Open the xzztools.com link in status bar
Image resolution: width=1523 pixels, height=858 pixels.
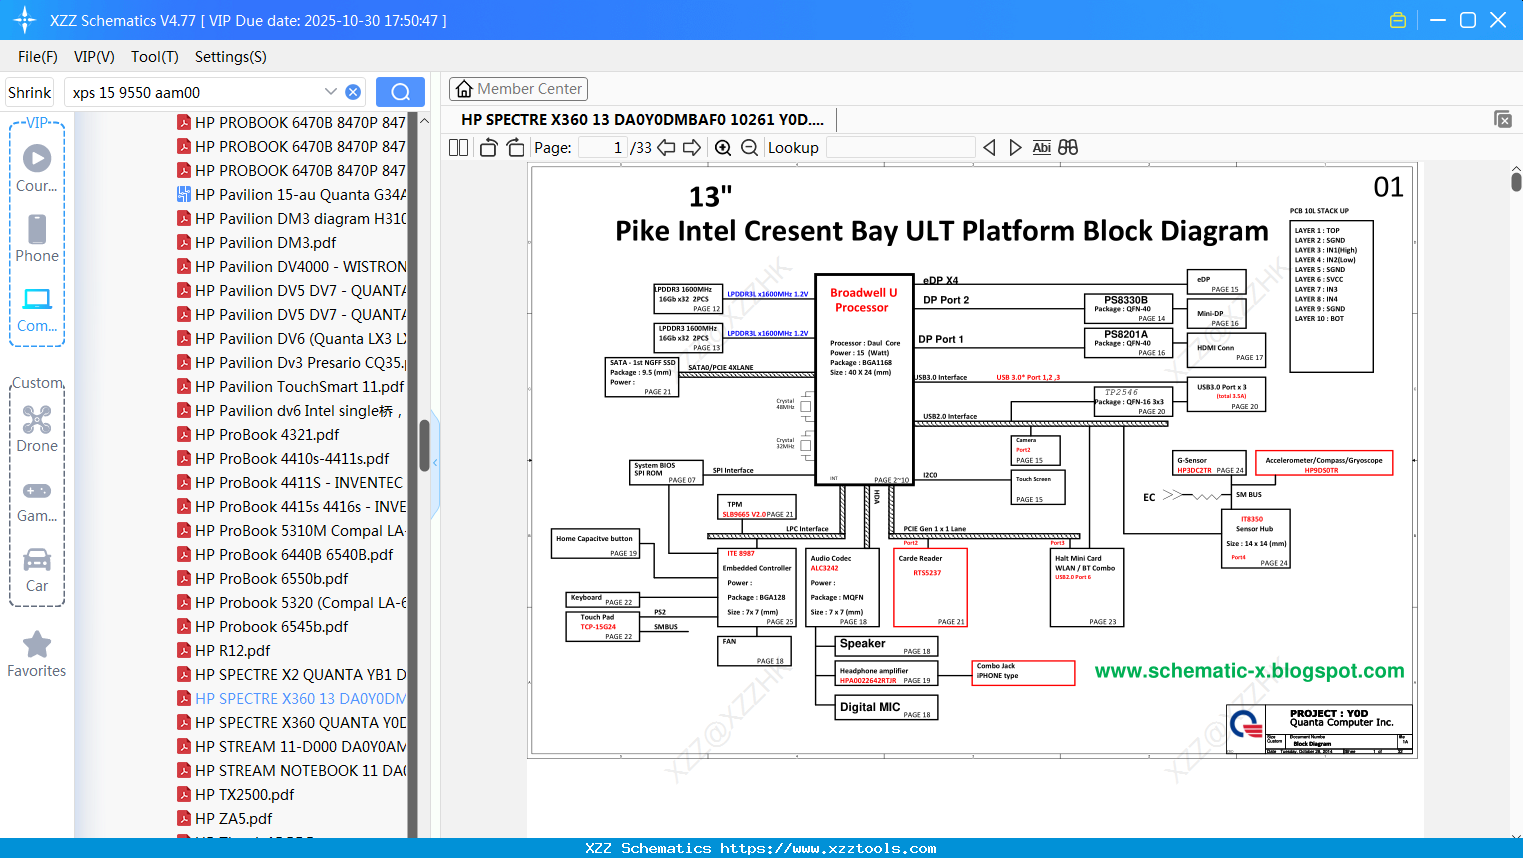tap(828, 848)
